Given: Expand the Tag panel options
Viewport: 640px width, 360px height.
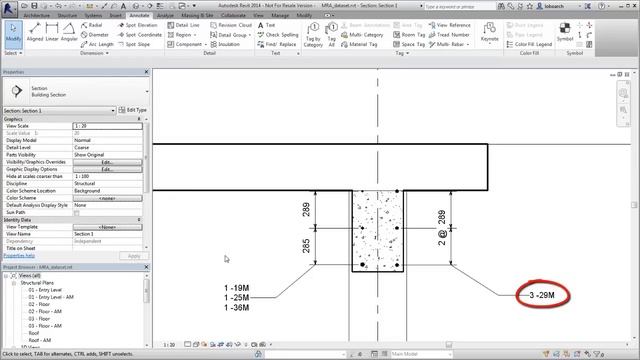Looking at the screenshot, I should click(x=402, y=53).
